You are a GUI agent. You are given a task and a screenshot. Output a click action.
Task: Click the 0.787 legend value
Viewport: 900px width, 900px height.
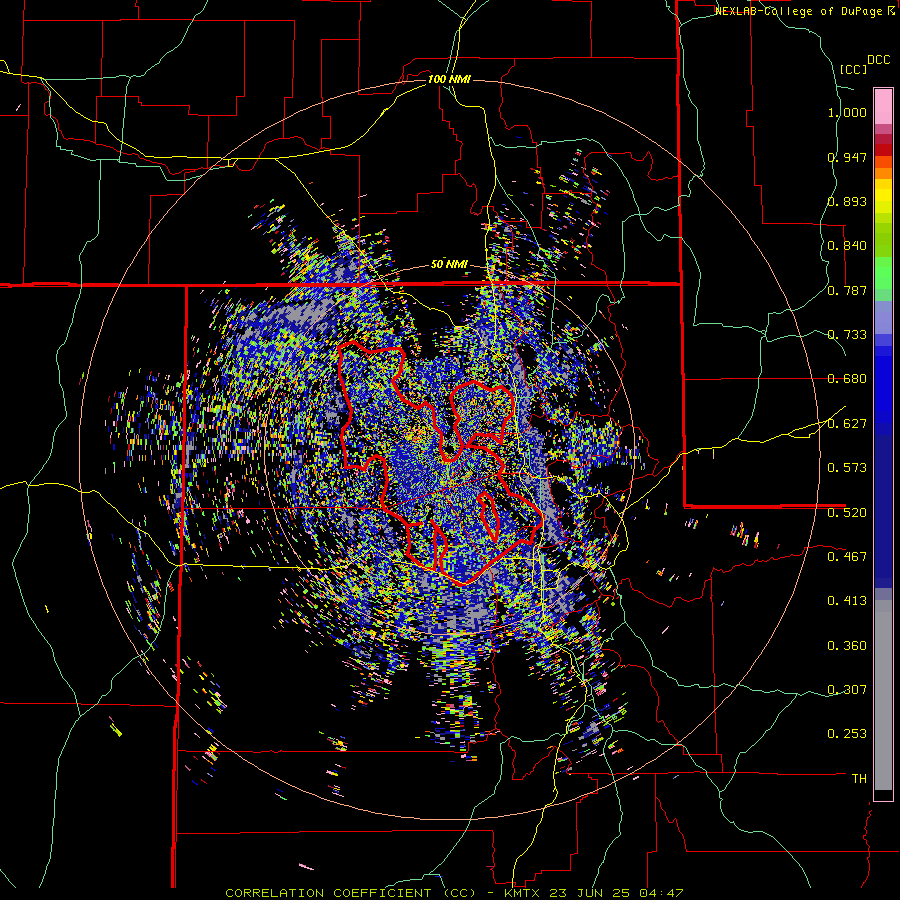tap(847, 290)
